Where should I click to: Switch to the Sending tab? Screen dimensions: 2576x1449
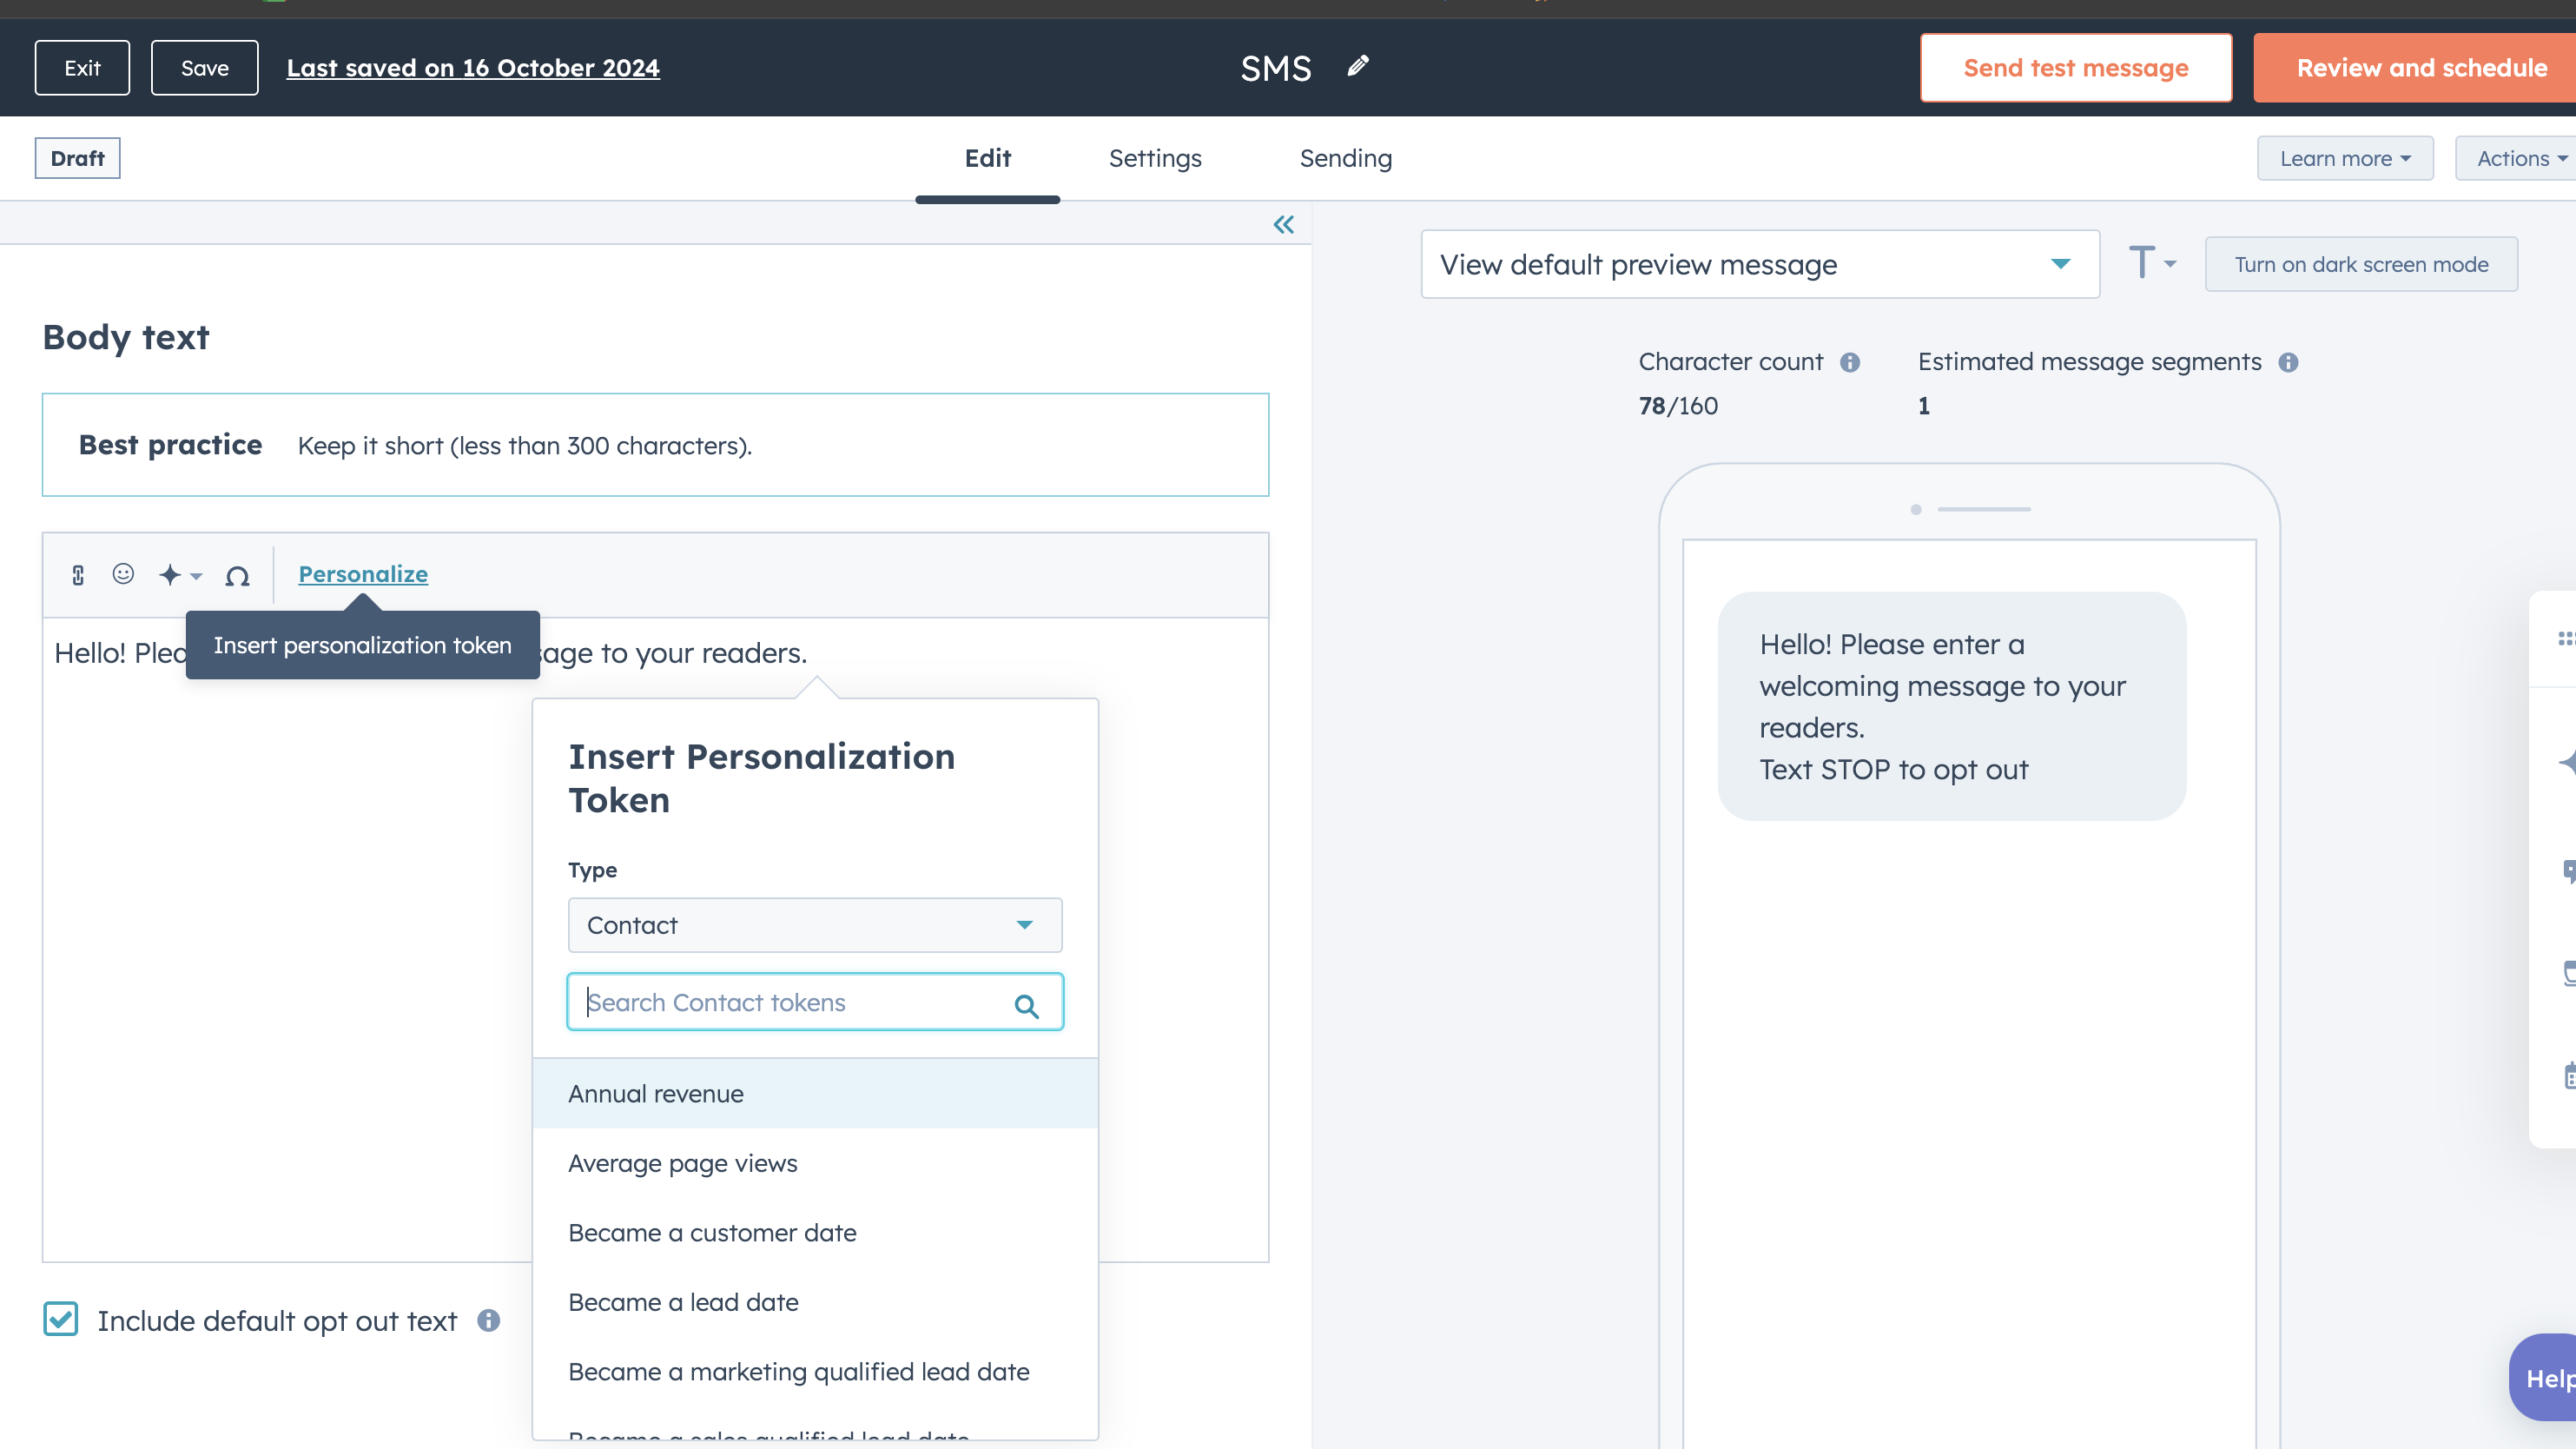pos(1345,158)
